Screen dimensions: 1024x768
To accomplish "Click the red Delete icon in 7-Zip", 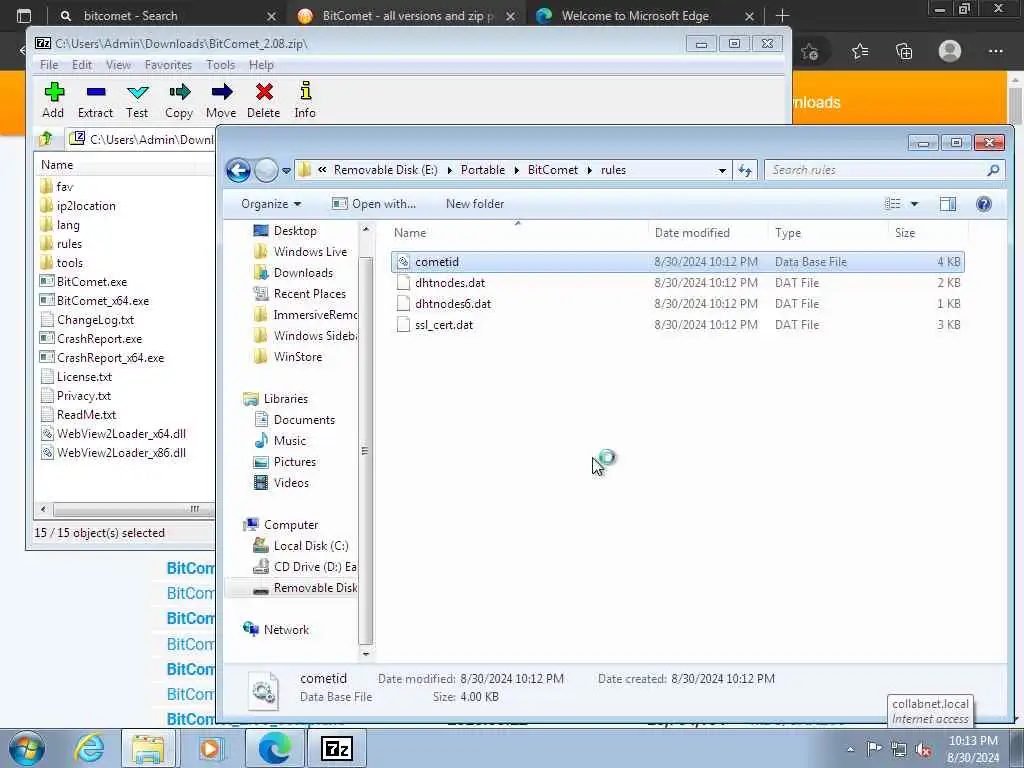I will click(264, 100).
